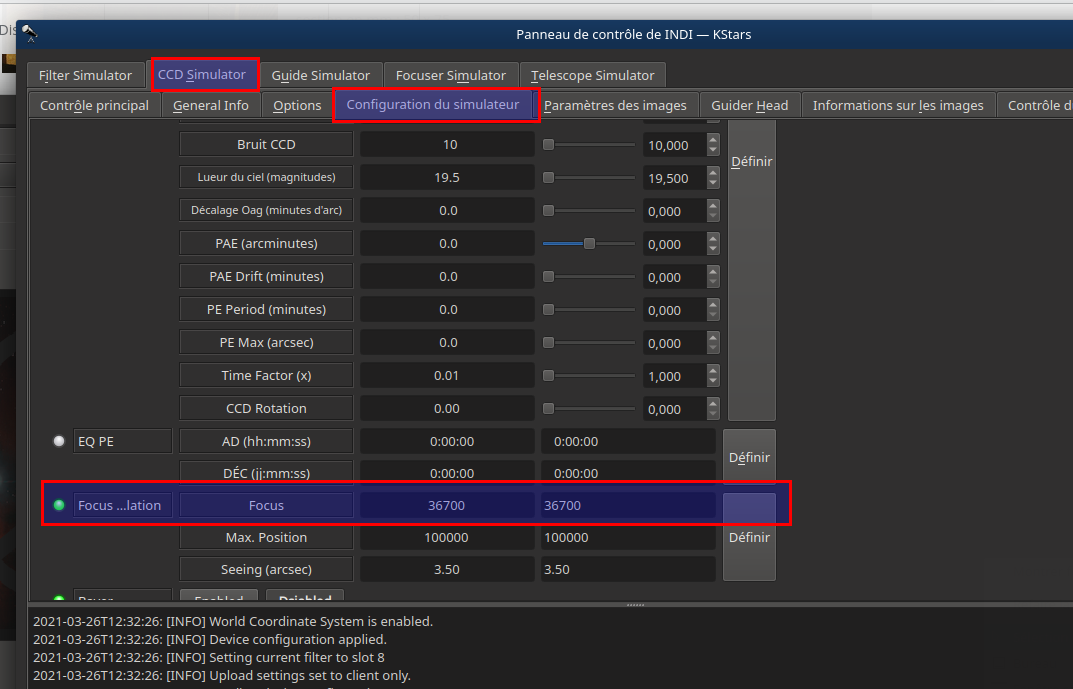
Task: Switch to the Filter Simulator tab
Action: [x=86, y=75]
